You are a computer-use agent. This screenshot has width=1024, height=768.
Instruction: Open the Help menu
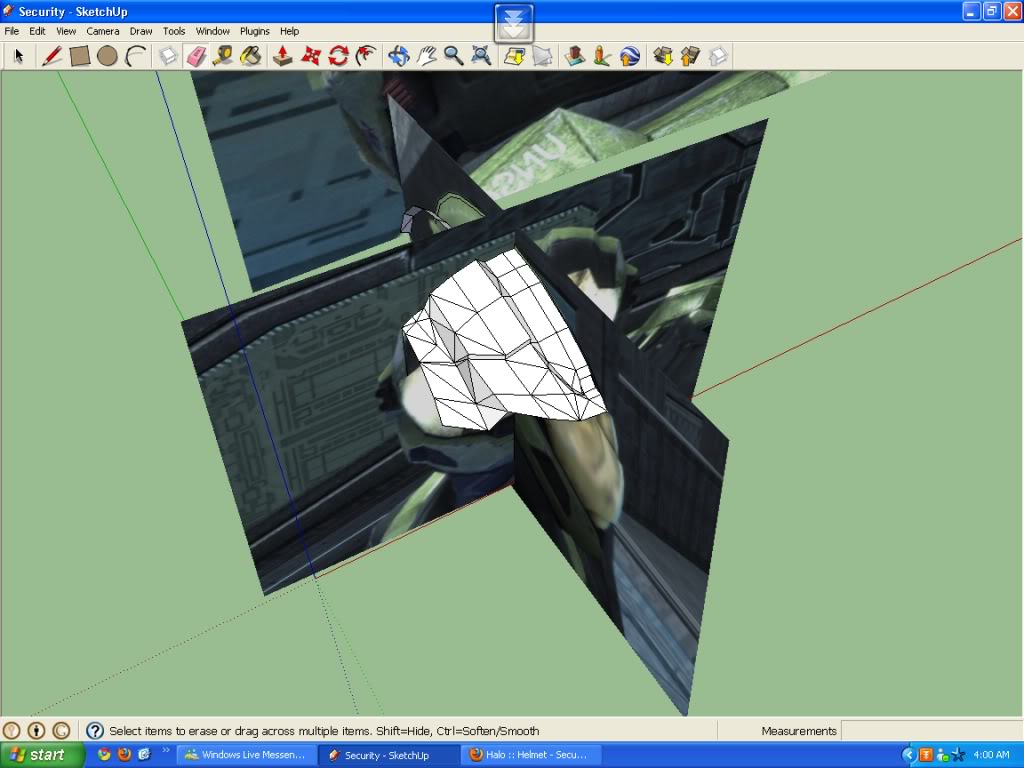tap(289, 31)
